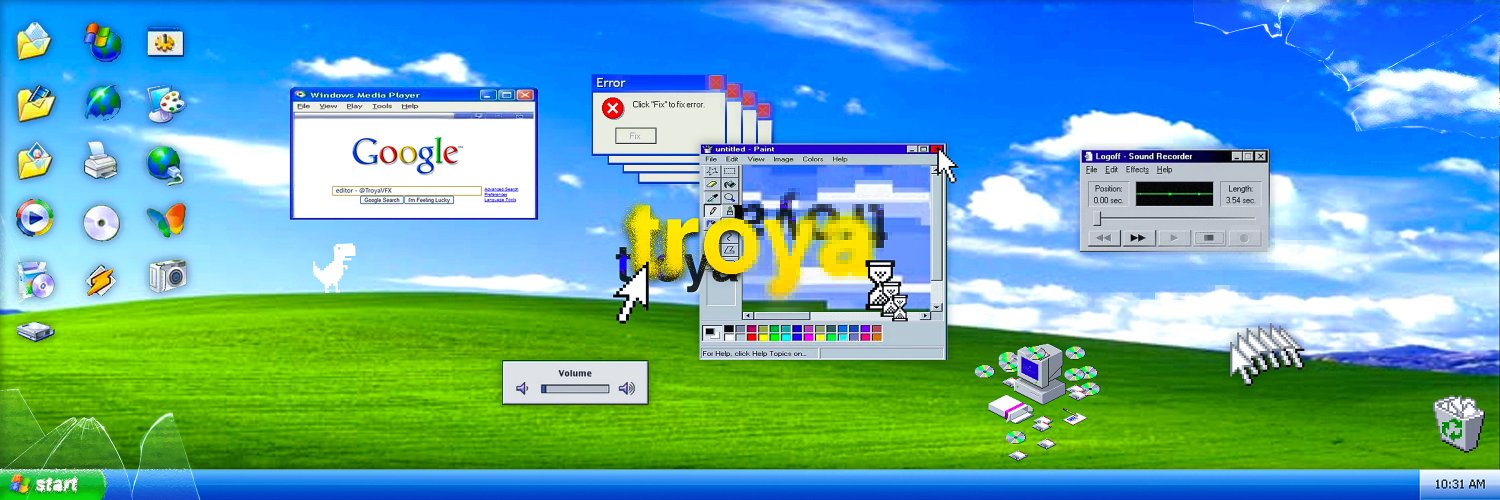This screenshot has height=500, width=1500.
Task: Click rewind button in Sound Recorder
Action: pos(1104,238)
